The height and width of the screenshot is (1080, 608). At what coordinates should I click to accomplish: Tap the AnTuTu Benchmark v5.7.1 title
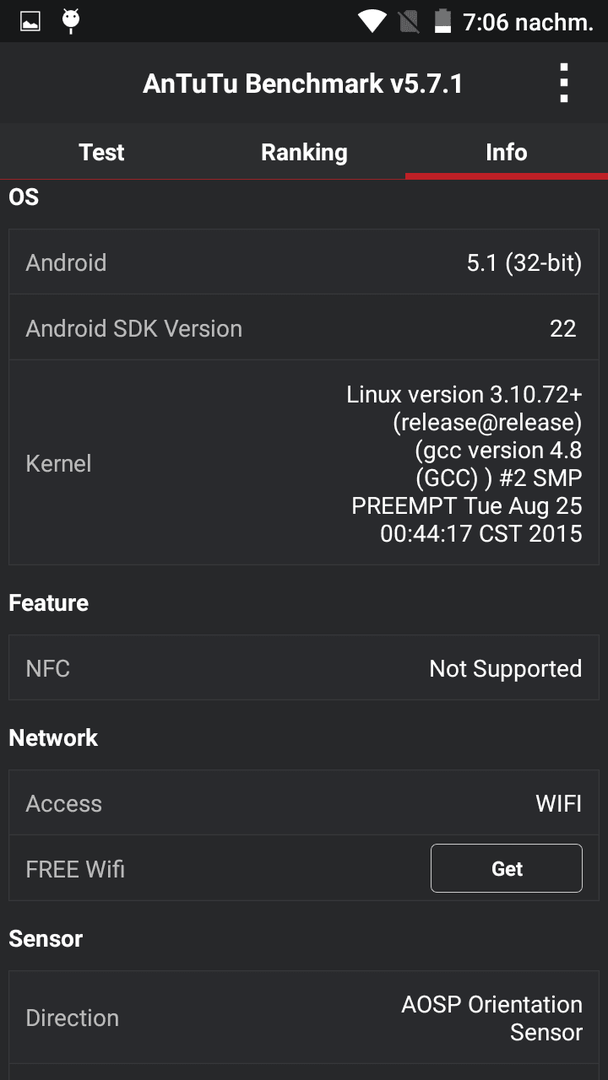point(302,84)
